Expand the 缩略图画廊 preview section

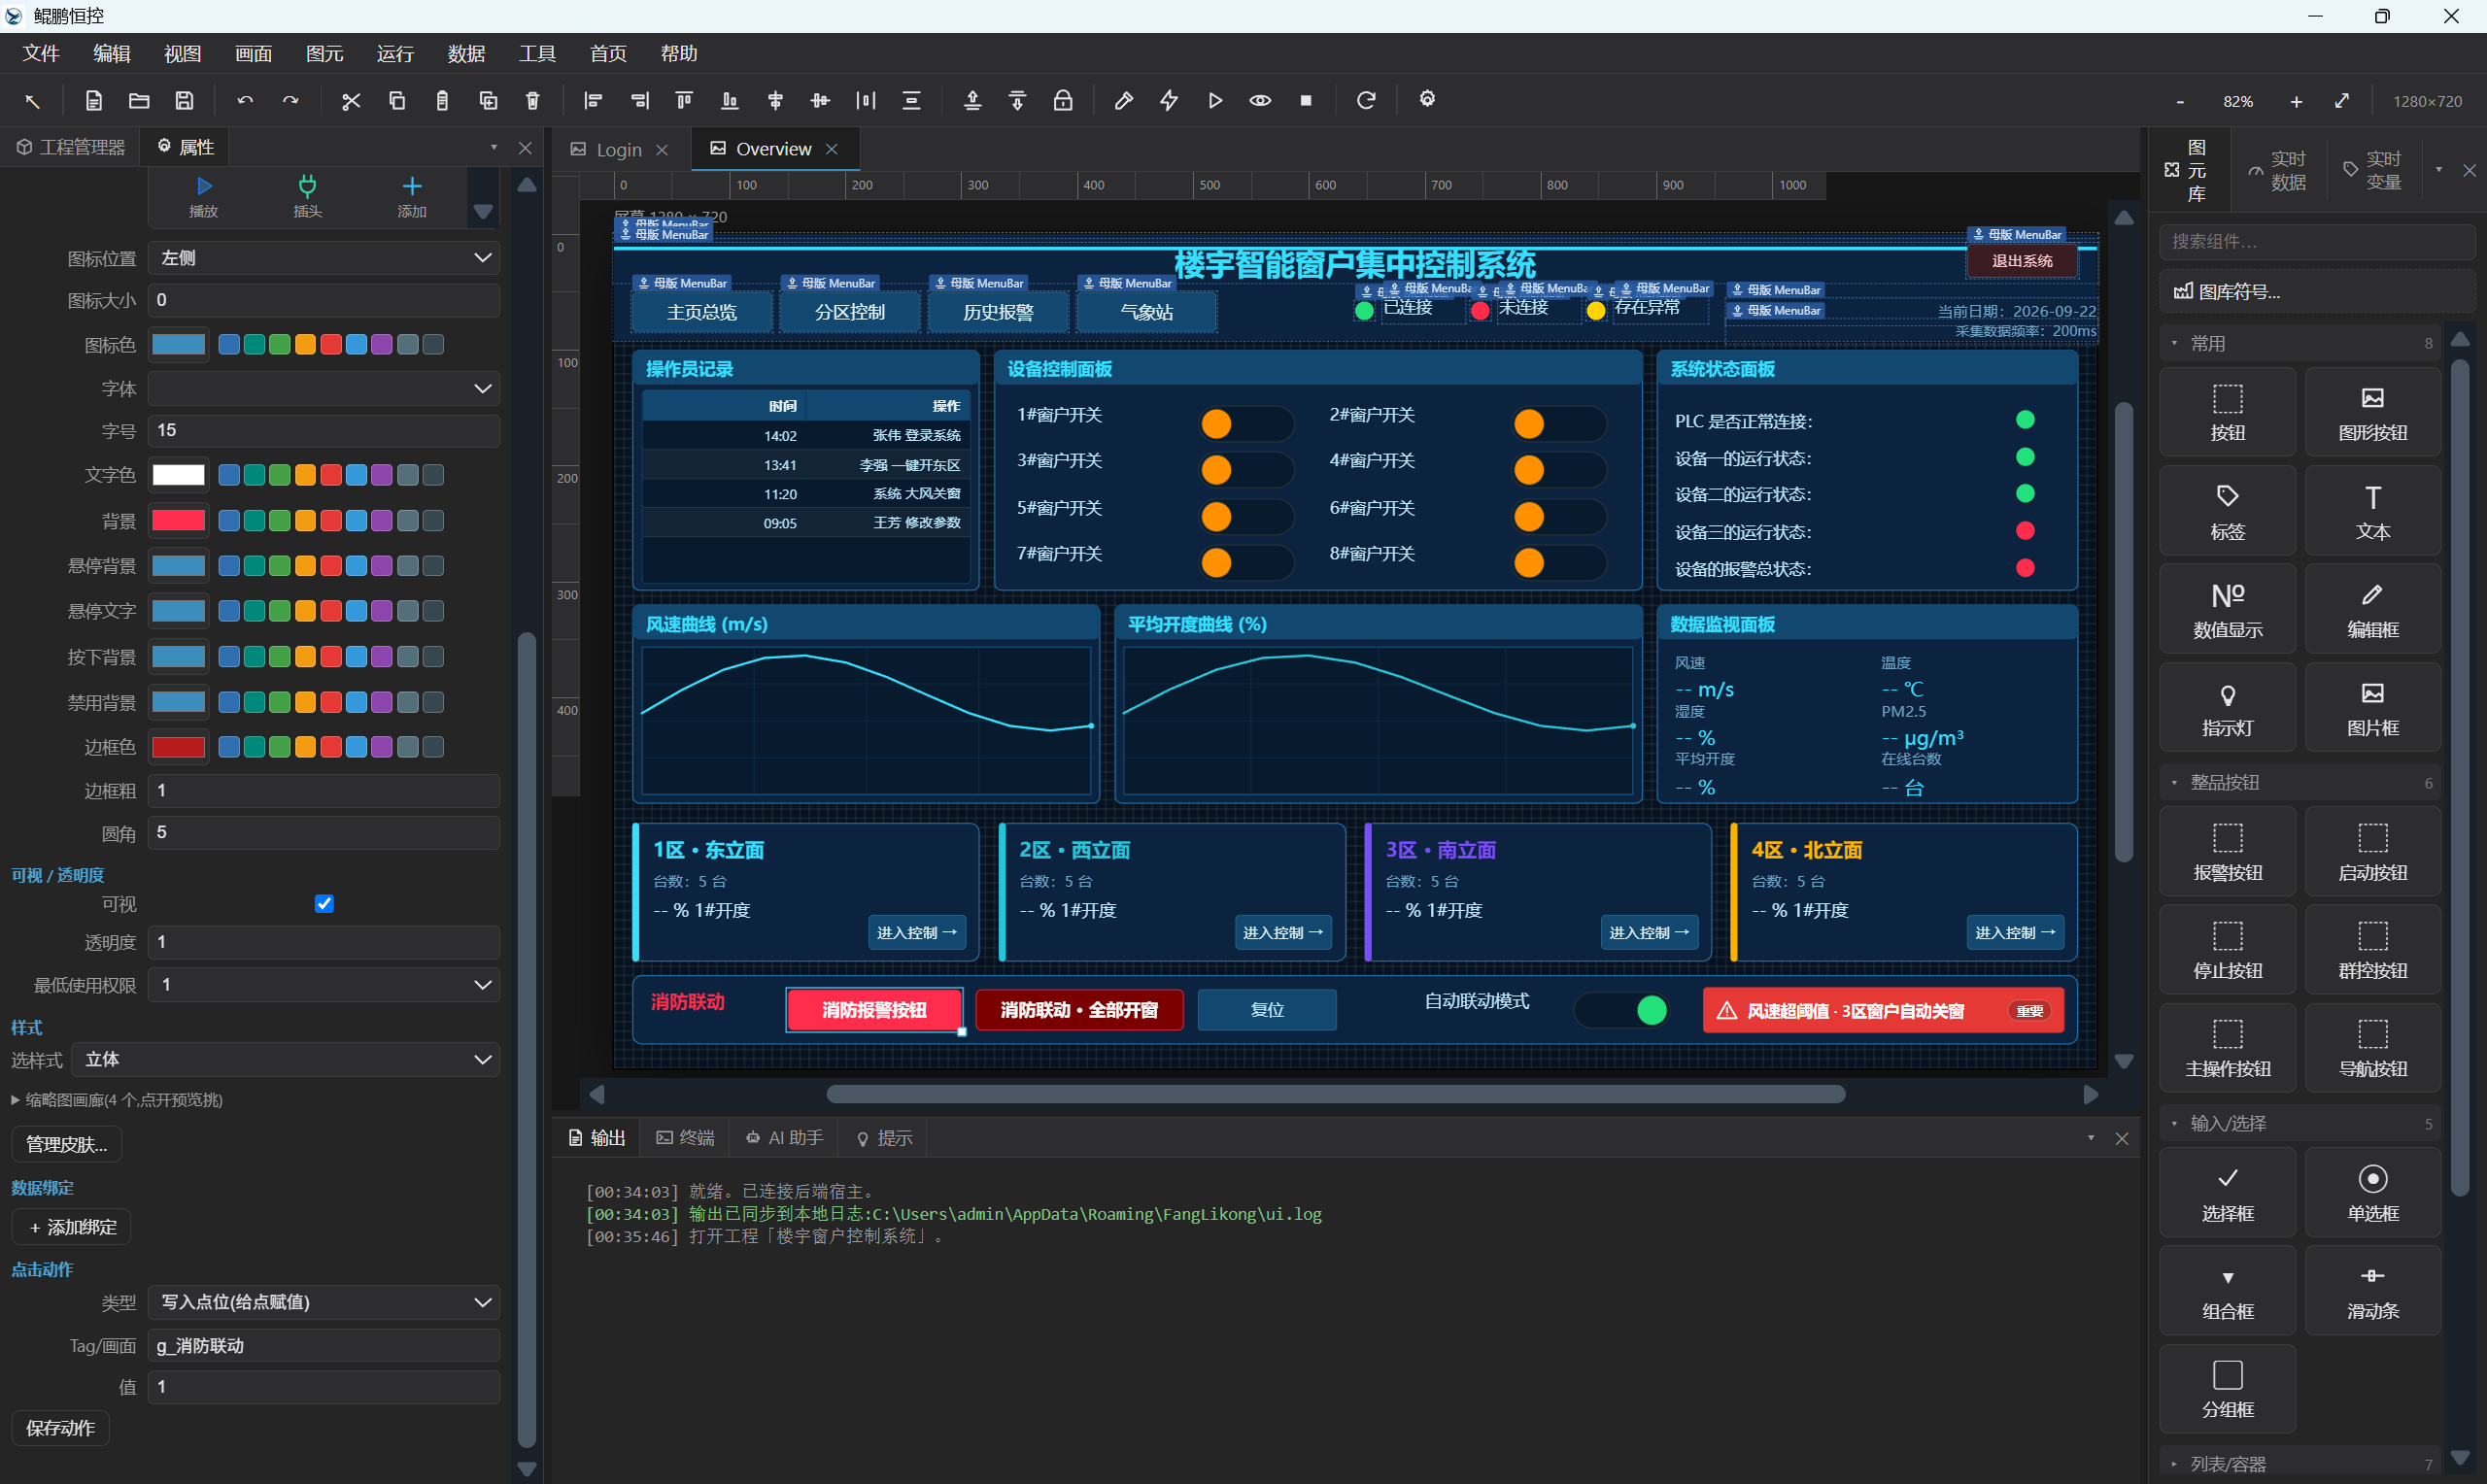tap(116, 1100)
